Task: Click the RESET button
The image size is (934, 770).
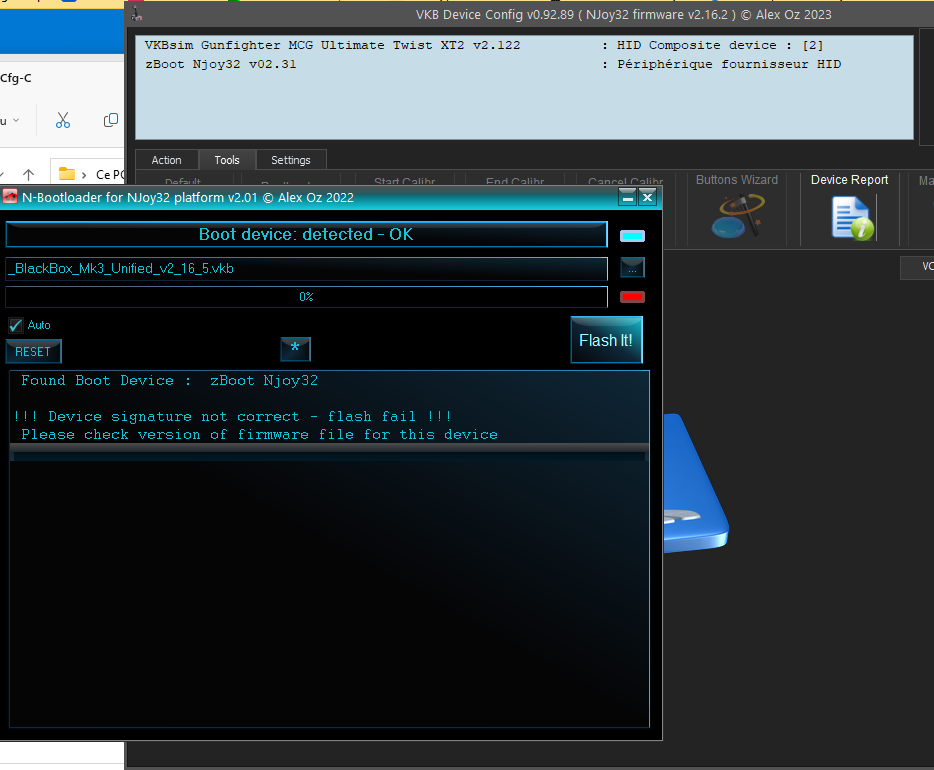Action: 33,351
